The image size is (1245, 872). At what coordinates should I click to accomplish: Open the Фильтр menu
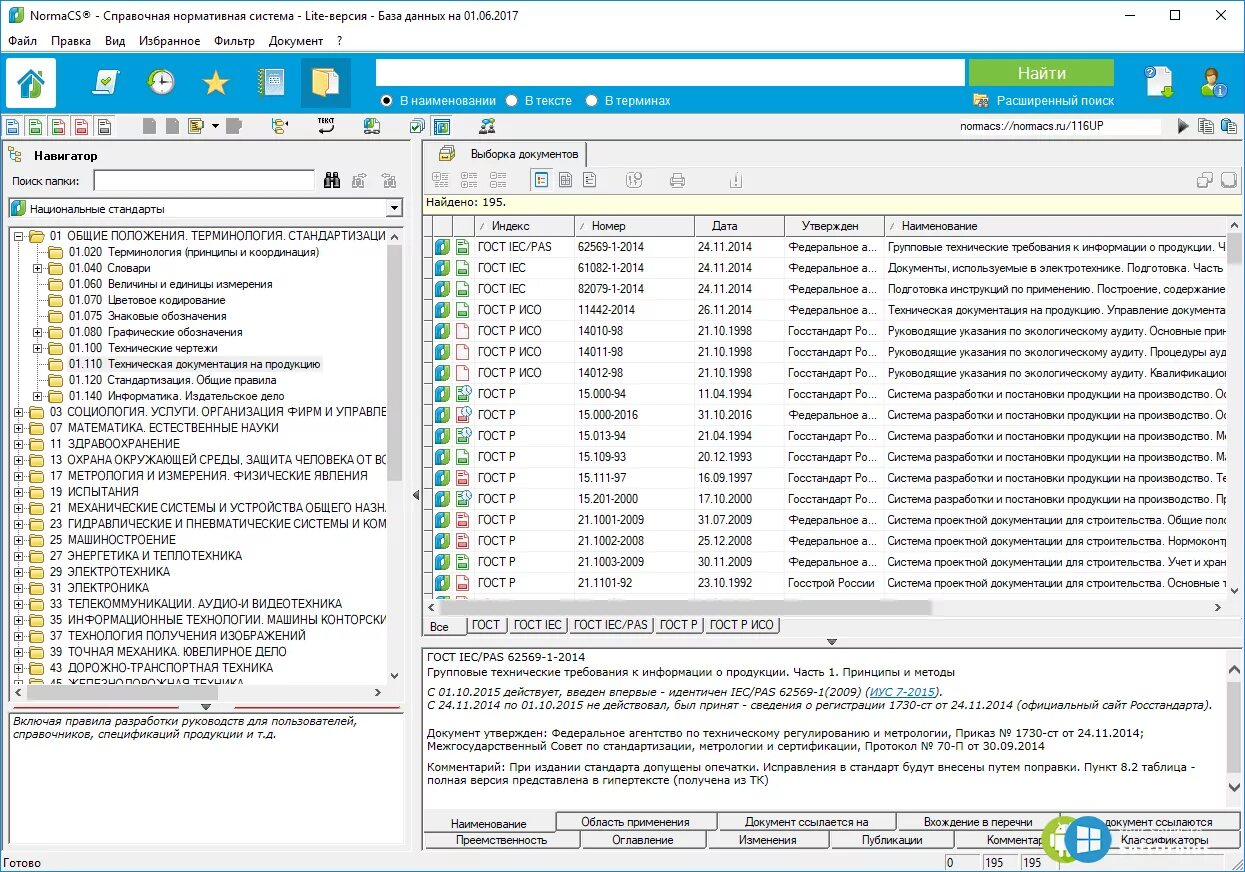pyautogui.click(x=234, y=41)
